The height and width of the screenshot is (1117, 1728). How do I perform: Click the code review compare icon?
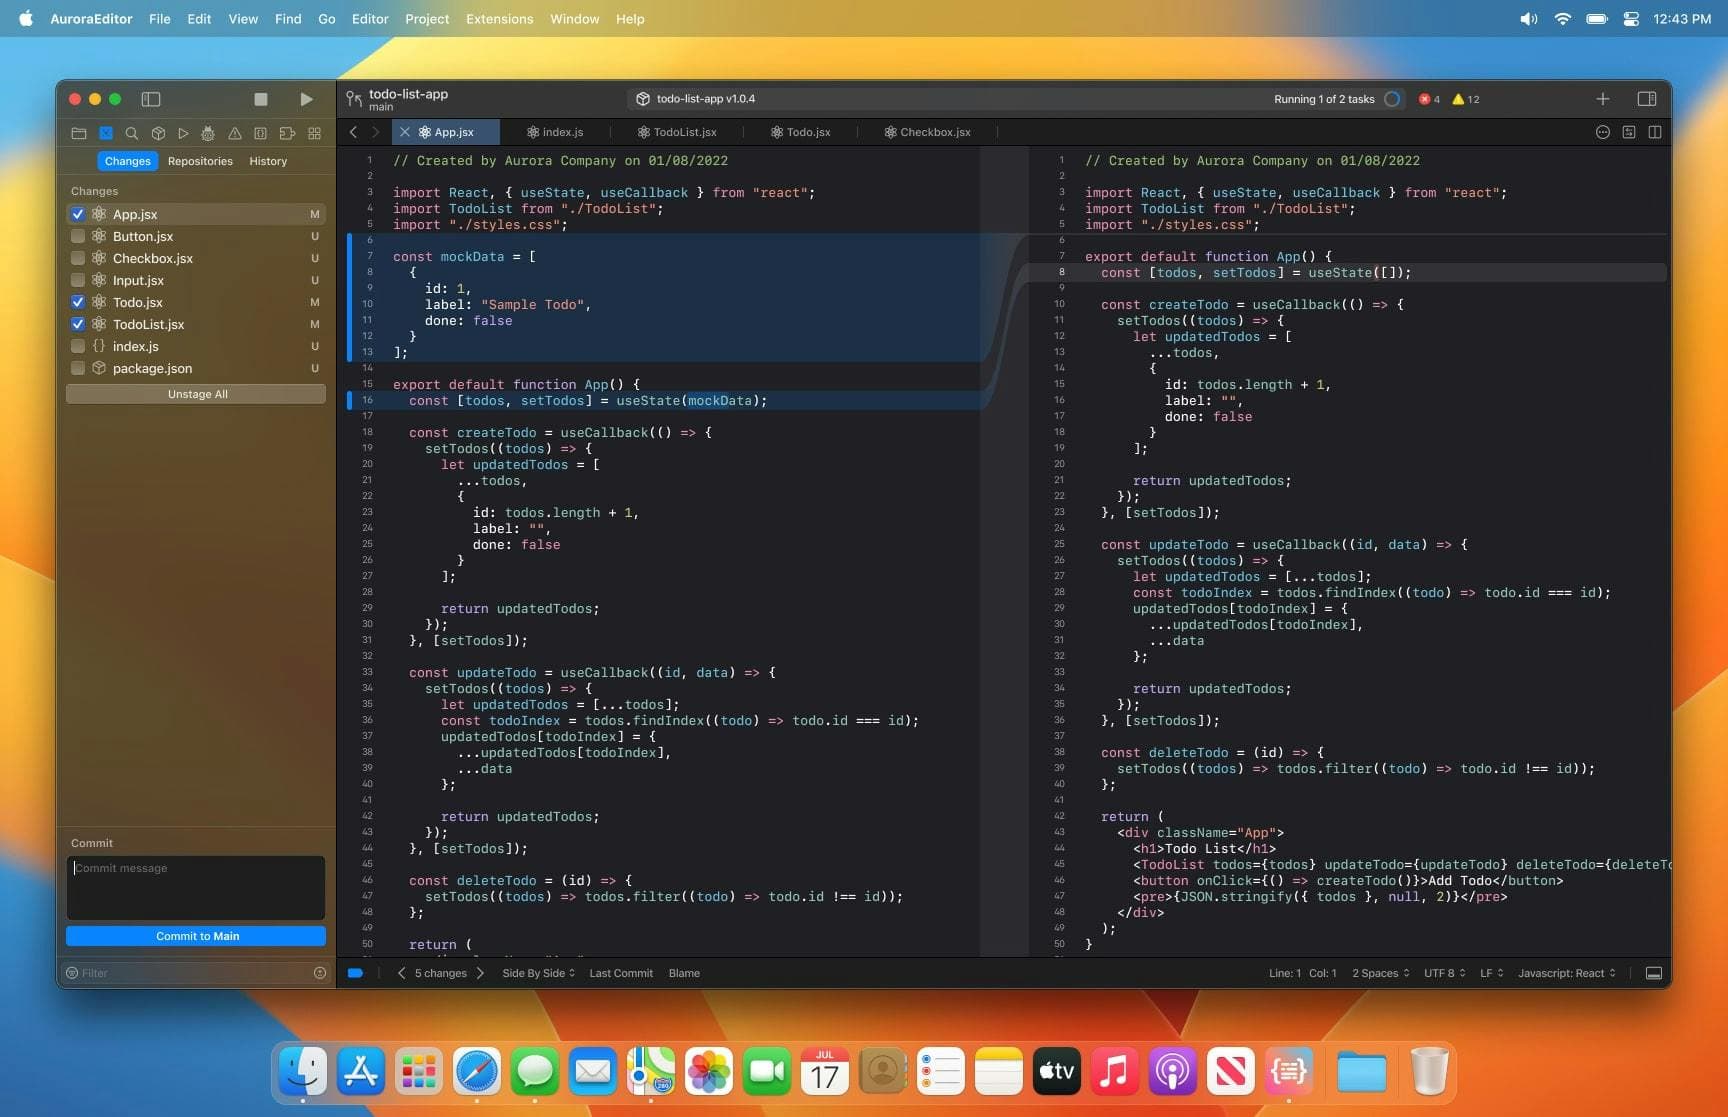click(x=1629, y=132)
